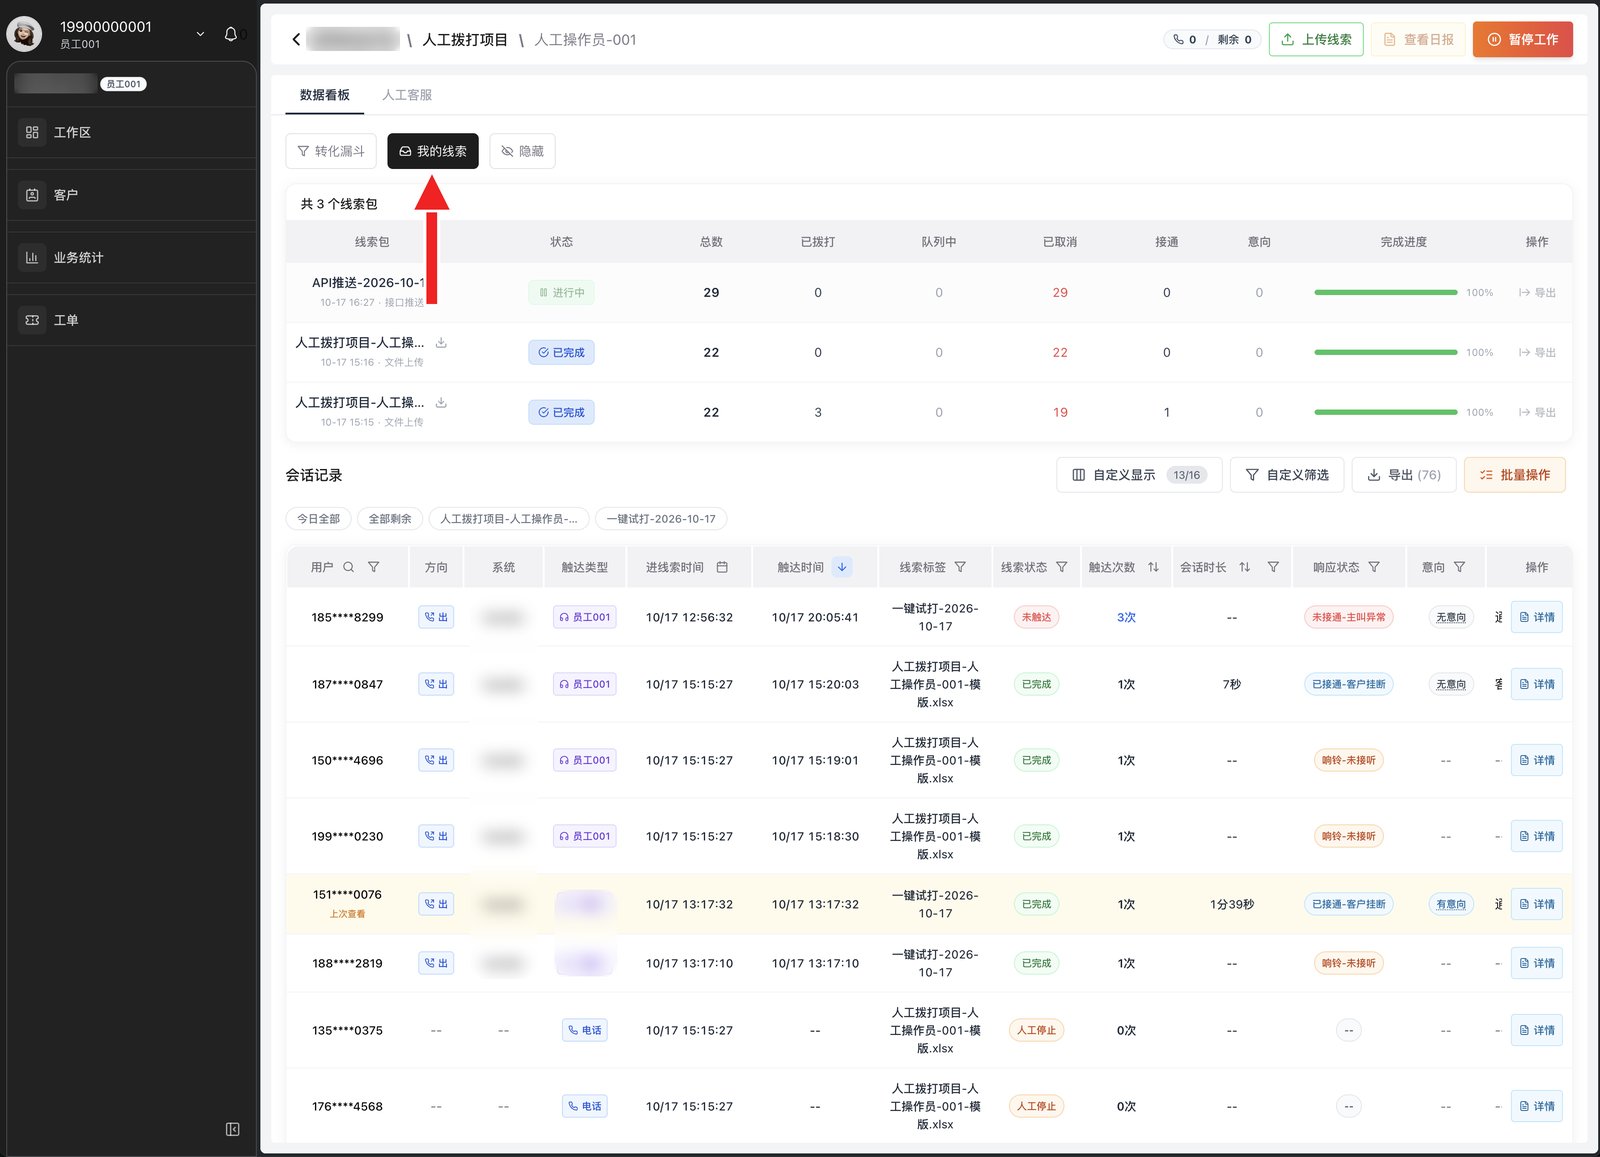Viewport: 1600px width, 1157px height.
Task: Open 客户 in the sidebar
Action: [x=131, y=195]
